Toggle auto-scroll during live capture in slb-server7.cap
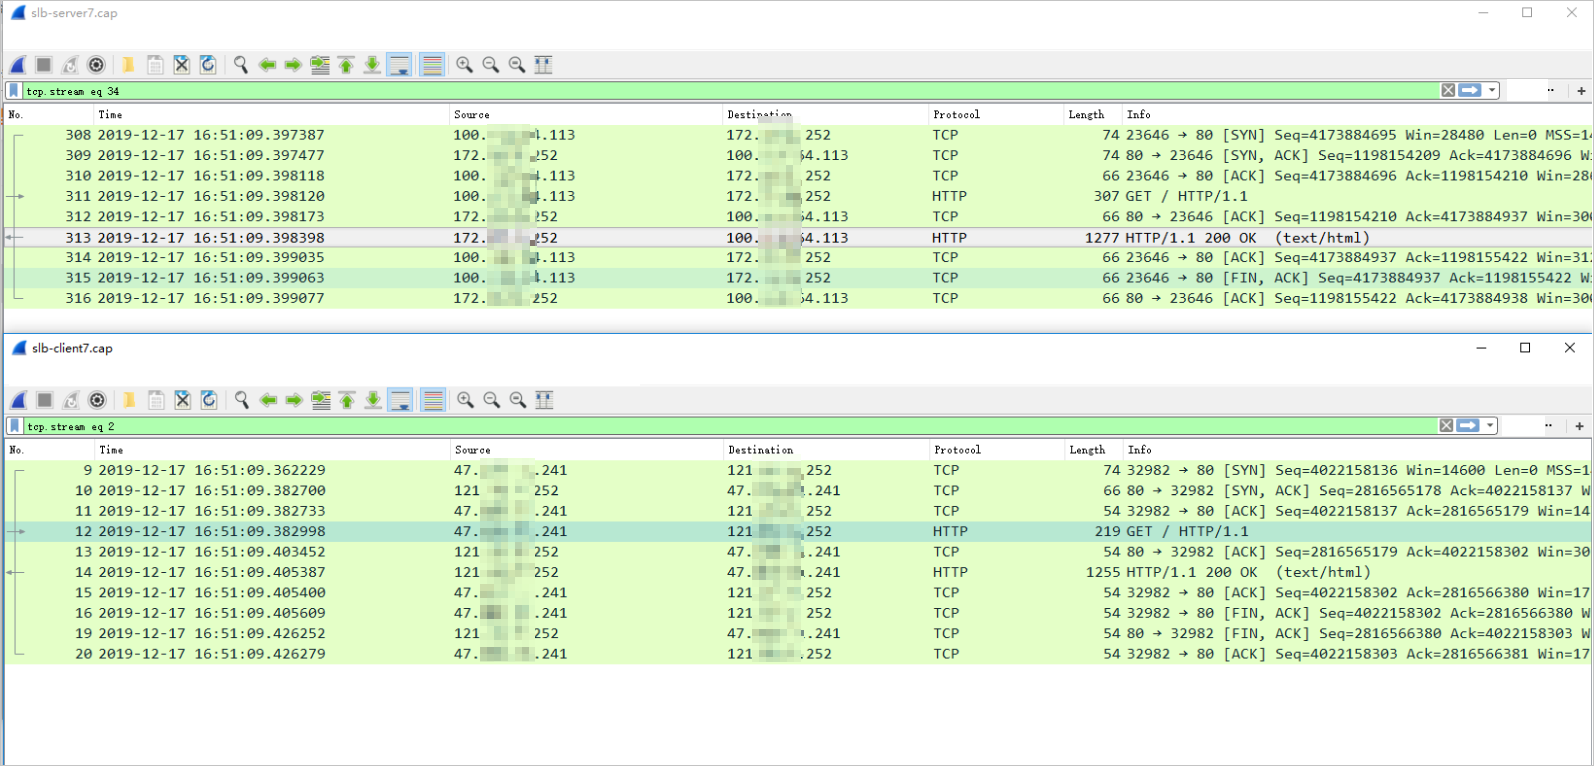 [x=399, y=65]
